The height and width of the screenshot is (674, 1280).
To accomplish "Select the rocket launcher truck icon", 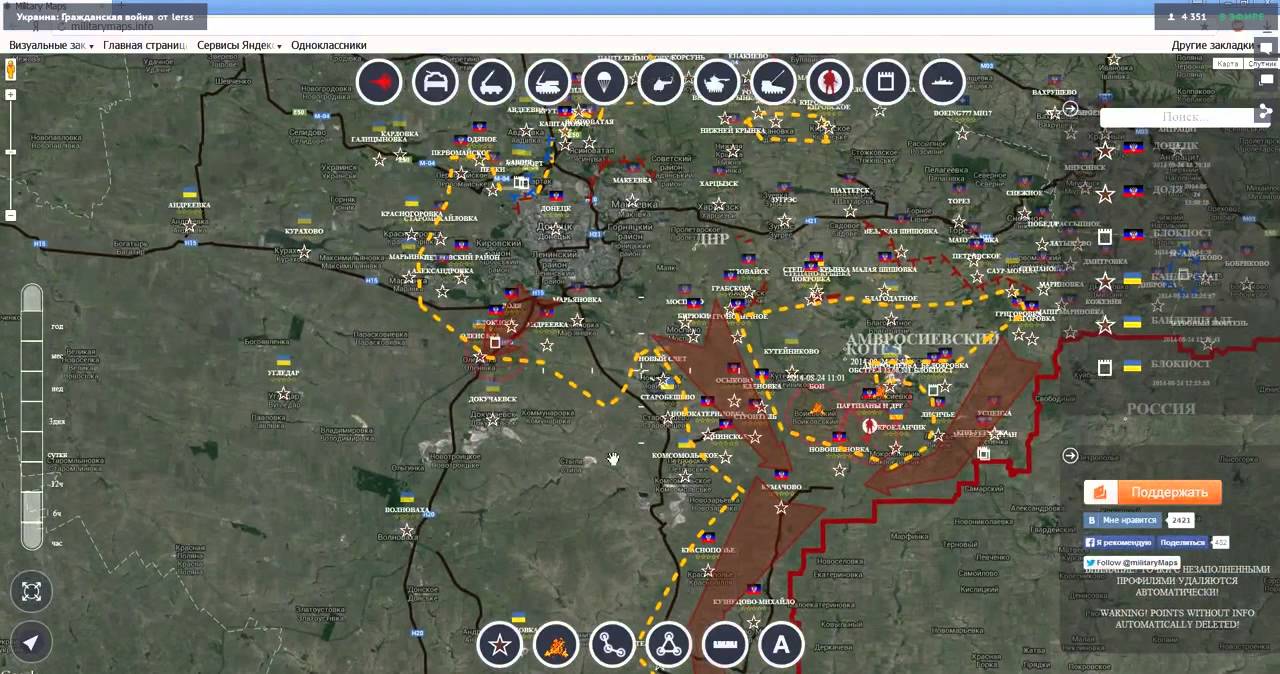I will pos(491,83).
